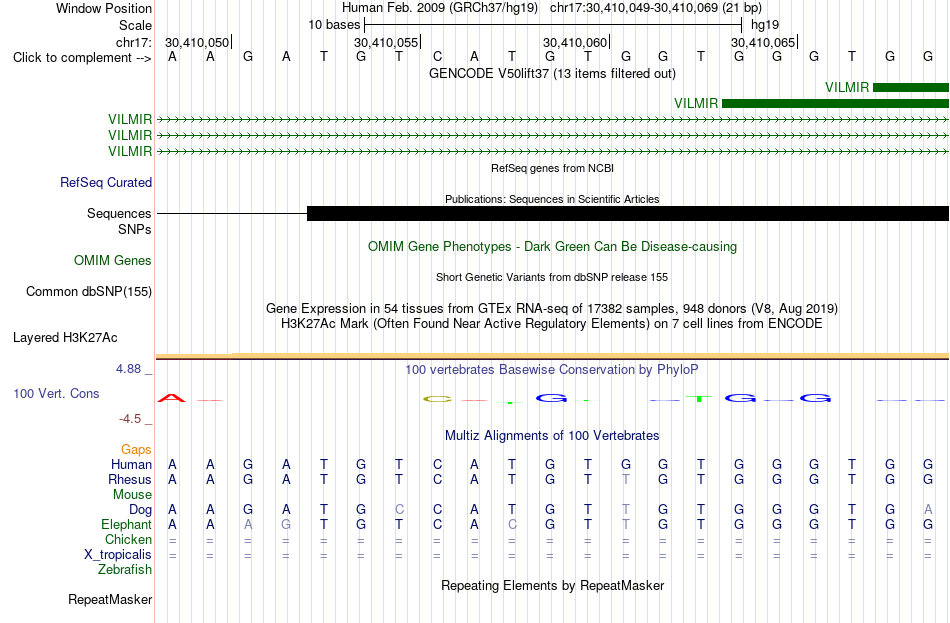Image resolution: width=950 pixels, height=623 pixels.
Task: Click the -4.5 PhyloP lower limit
Action: point(130,419)
